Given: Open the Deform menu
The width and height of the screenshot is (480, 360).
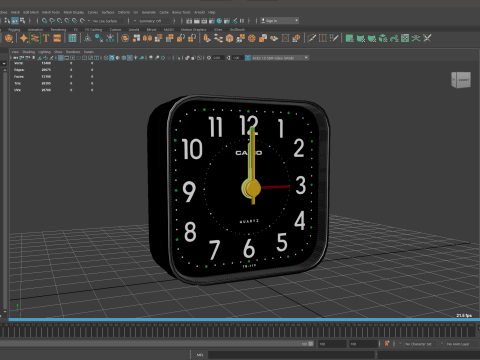Looking at the screenshot, I should pos(124,12).
